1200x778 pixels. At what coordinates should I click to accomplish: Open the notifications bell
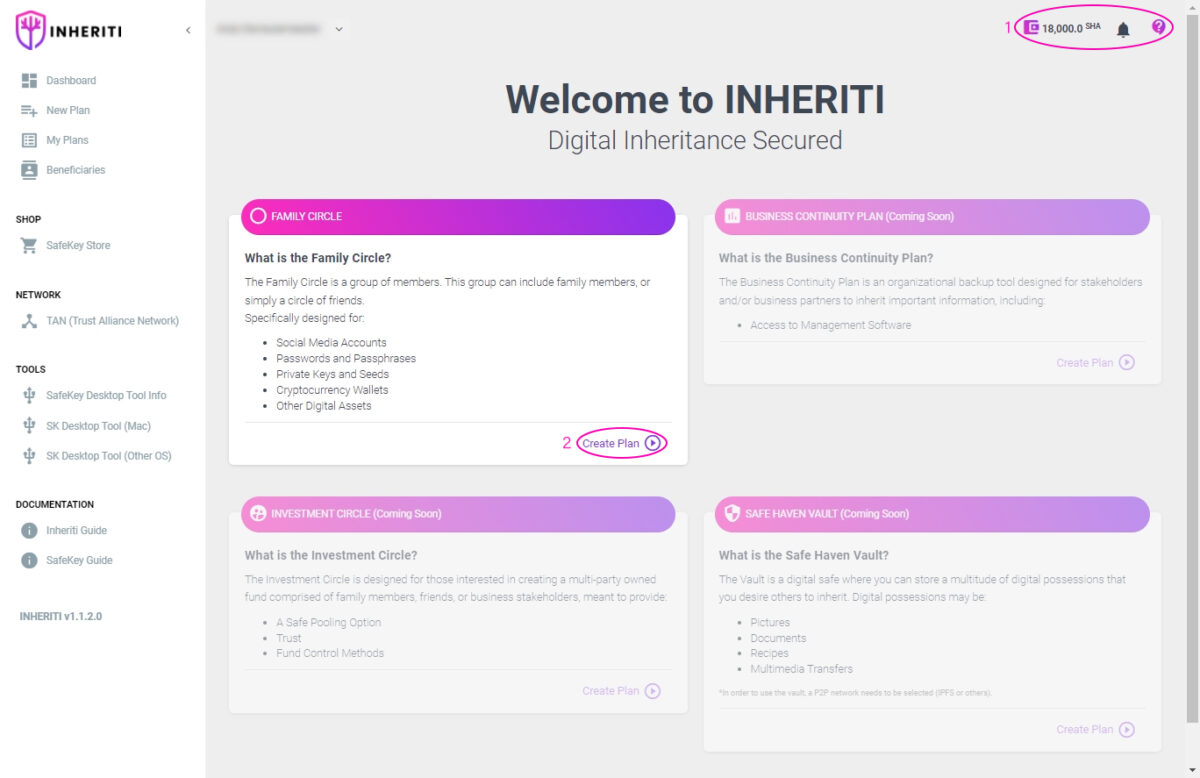pyautogui.click(x=1122, y=28)
